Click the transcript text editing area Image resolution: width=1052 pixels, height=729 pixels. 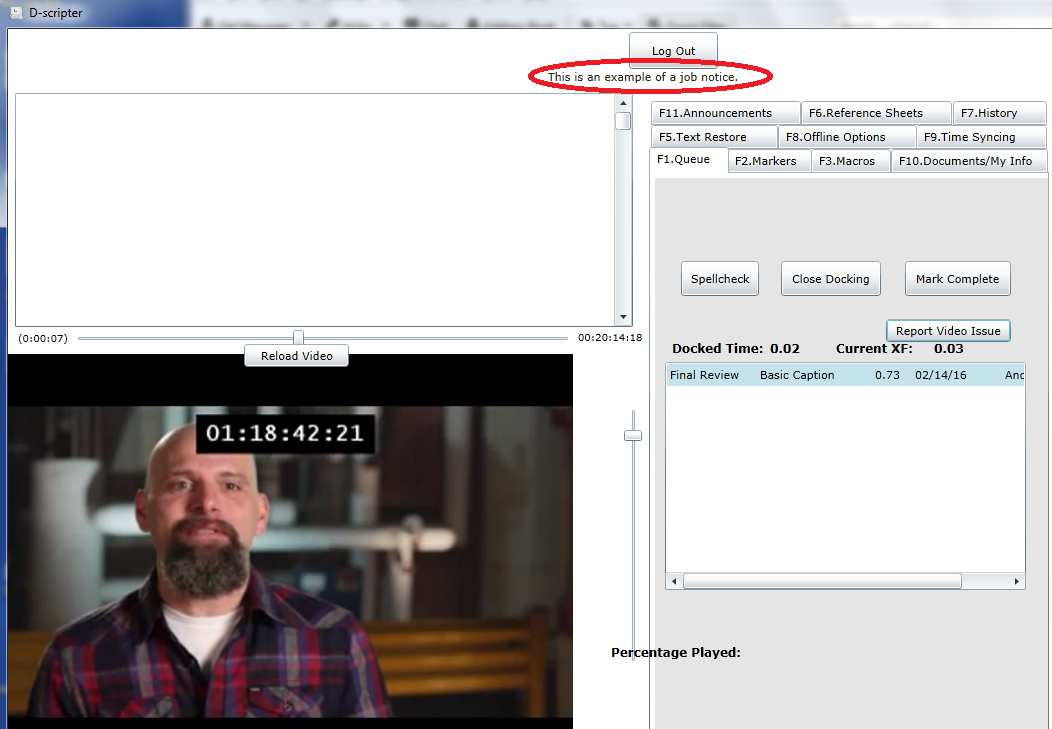pos(314,209)
